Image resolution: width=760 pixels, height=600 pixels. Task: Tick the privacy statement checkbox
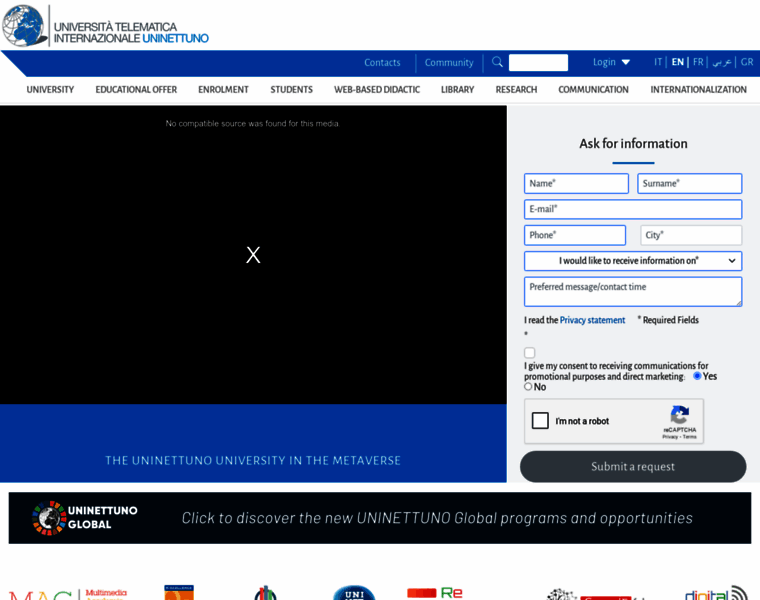coord(530,353)
